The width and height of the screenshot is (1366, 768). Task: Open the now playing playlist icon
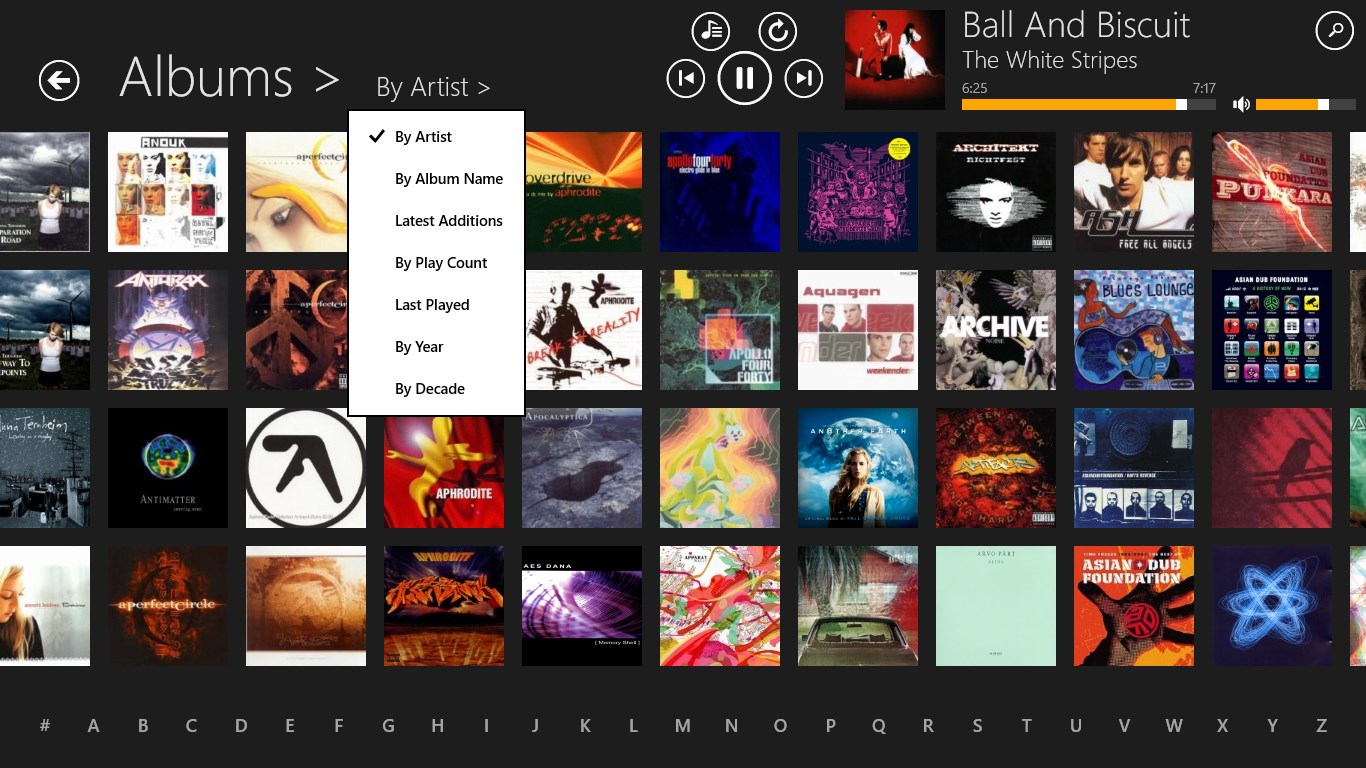coord(711,31)
